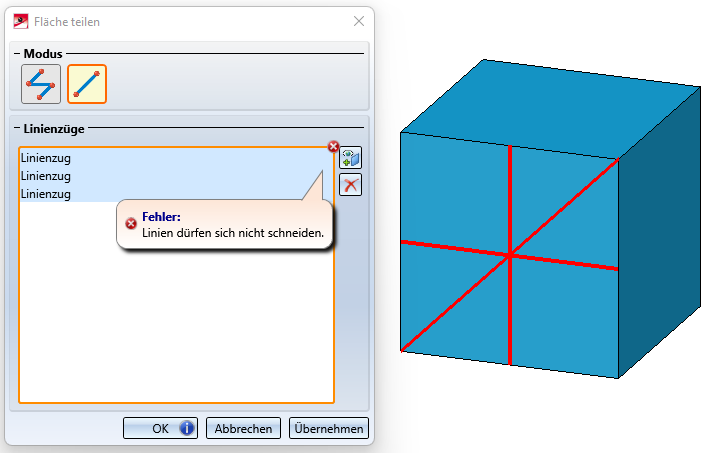This screenshot has width=707, height=453.
Task: Confirm with the OK button
Action: [161, 428]
